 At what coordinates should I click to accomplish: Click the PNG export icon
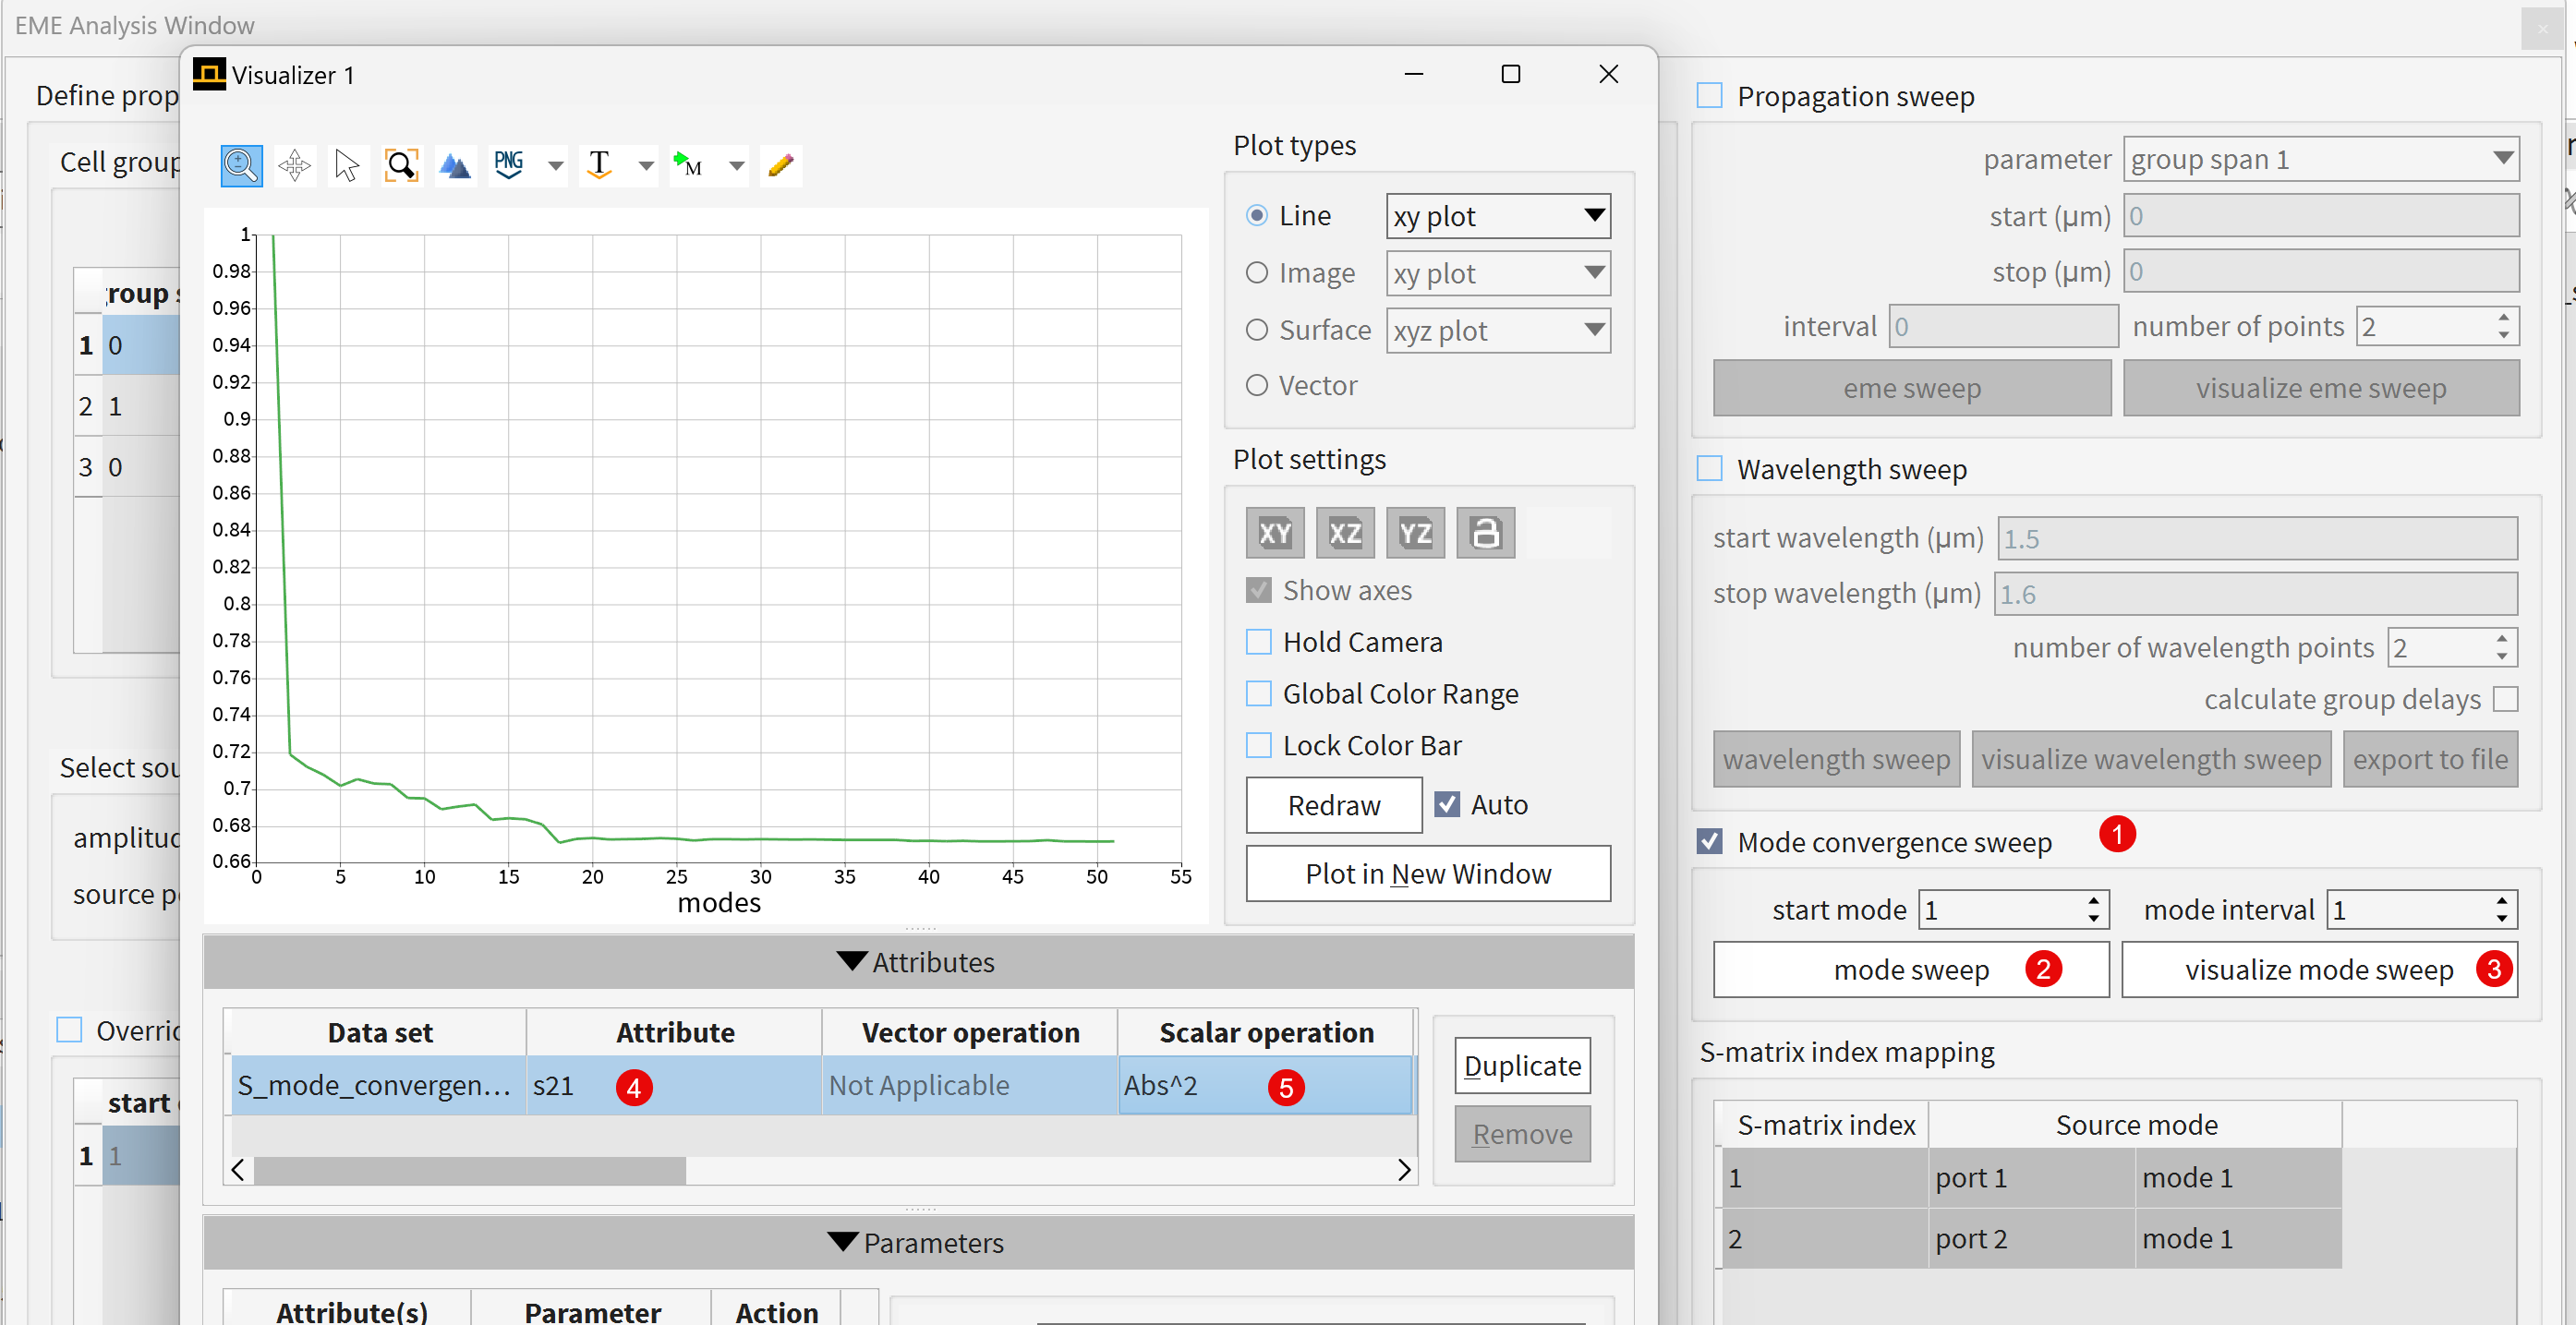tap(509, 165)
